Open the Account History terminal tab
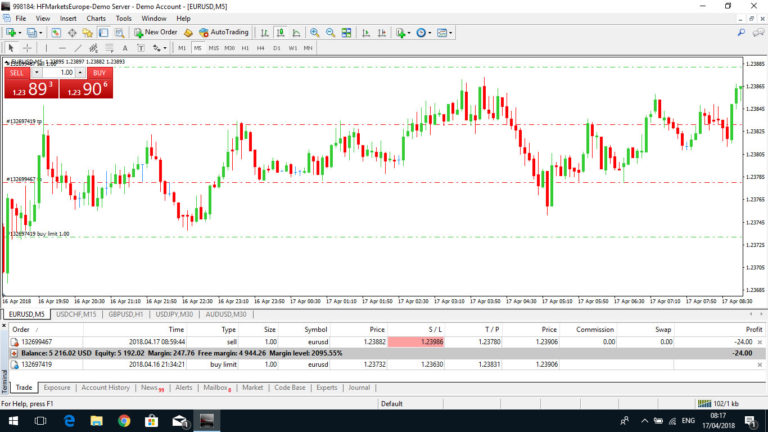 (105, 387)
